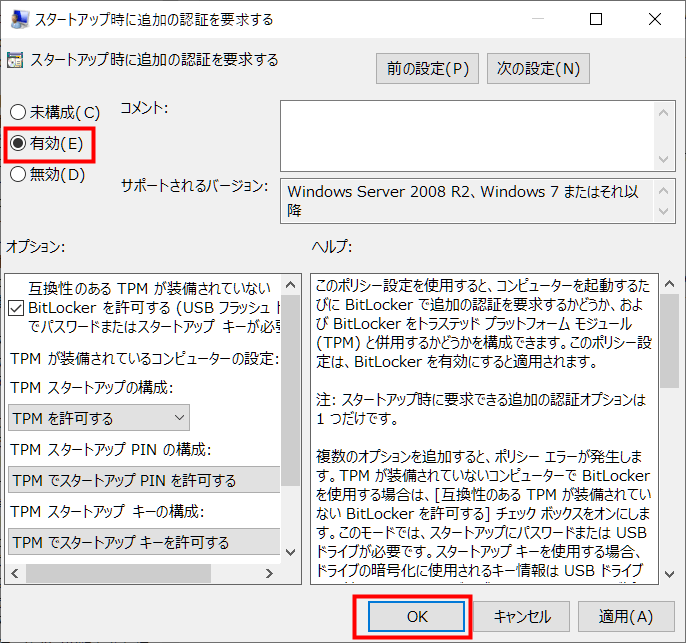Click the help panel vertical scrollbar thumb
686x643 pixels.
669,340
